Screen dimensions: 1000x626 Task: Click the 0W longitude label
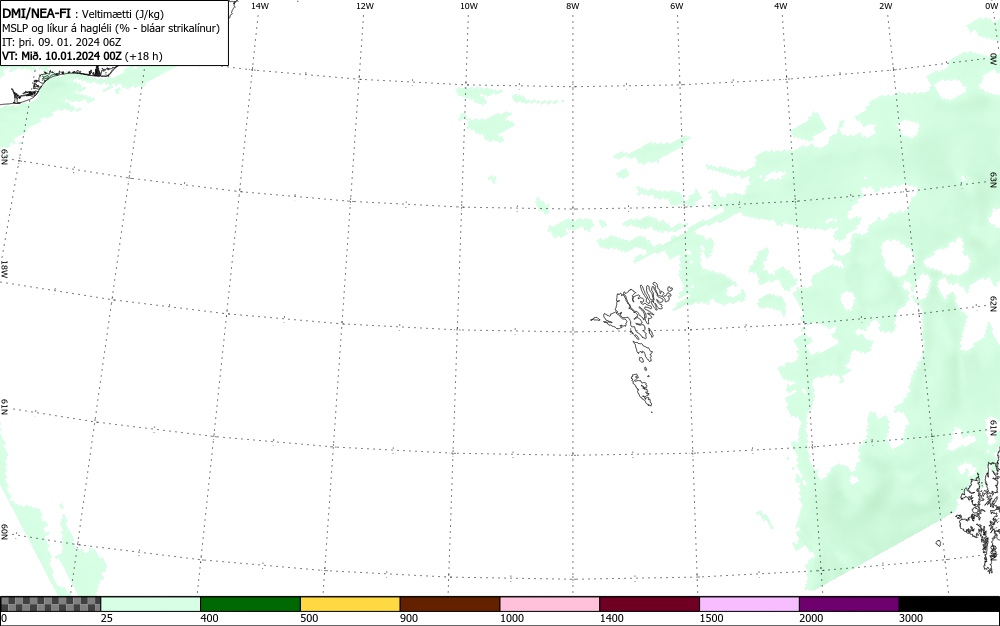tap(992, 6)
